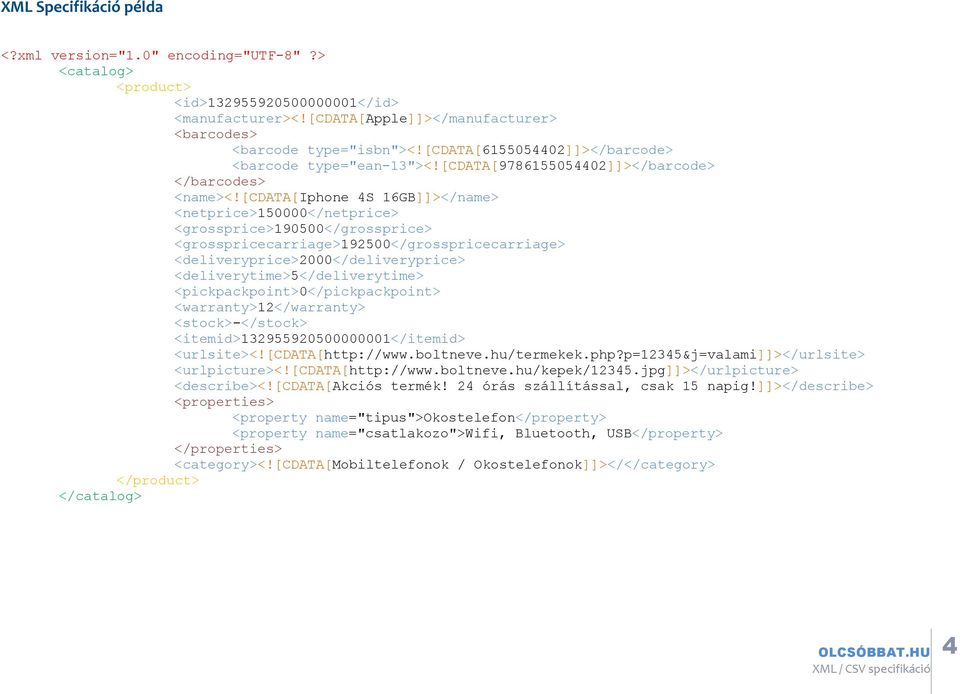The image size is (960, 694).
Task: Click the opening <catalog> tag
Action: pyautogui.click(x=96, y=72)
